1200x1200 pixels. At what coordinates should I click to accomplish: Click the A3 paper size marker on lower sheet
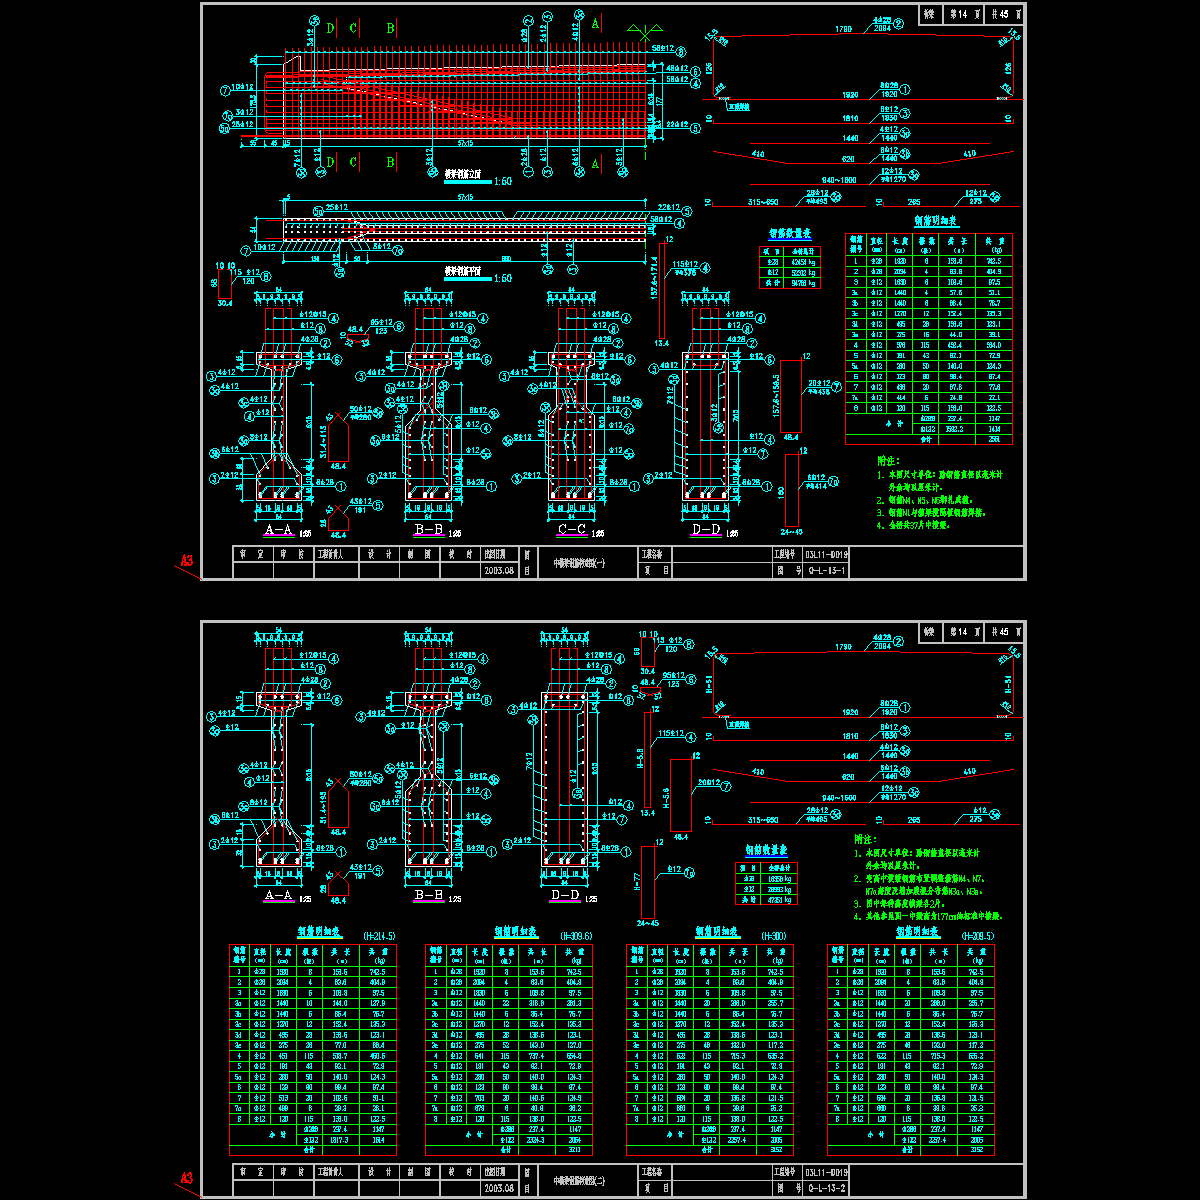185,1180
